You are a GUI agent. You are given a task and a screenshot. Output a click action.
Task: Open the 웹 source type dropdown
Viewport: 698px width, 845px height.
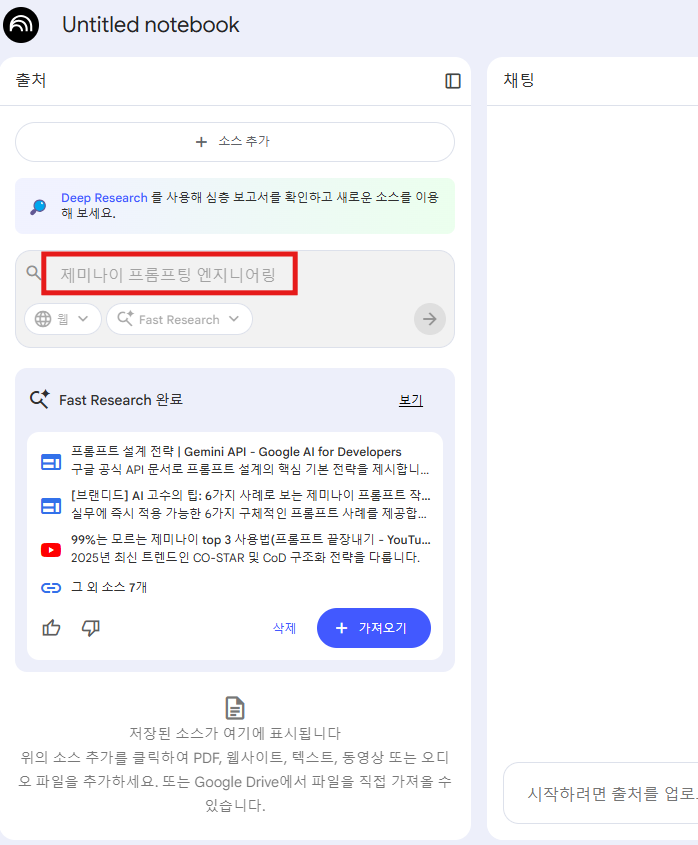[x=63, y=319]
